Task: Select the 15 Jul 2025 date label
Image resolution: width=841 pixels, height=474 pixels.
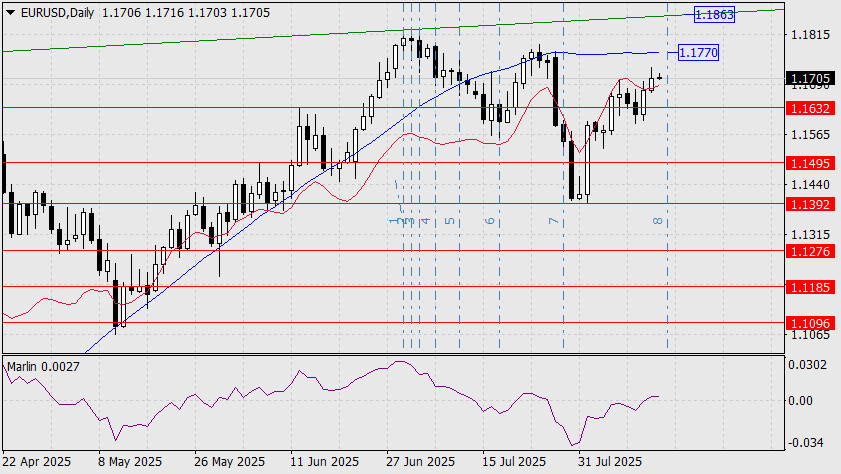Action: pos(514,462)
